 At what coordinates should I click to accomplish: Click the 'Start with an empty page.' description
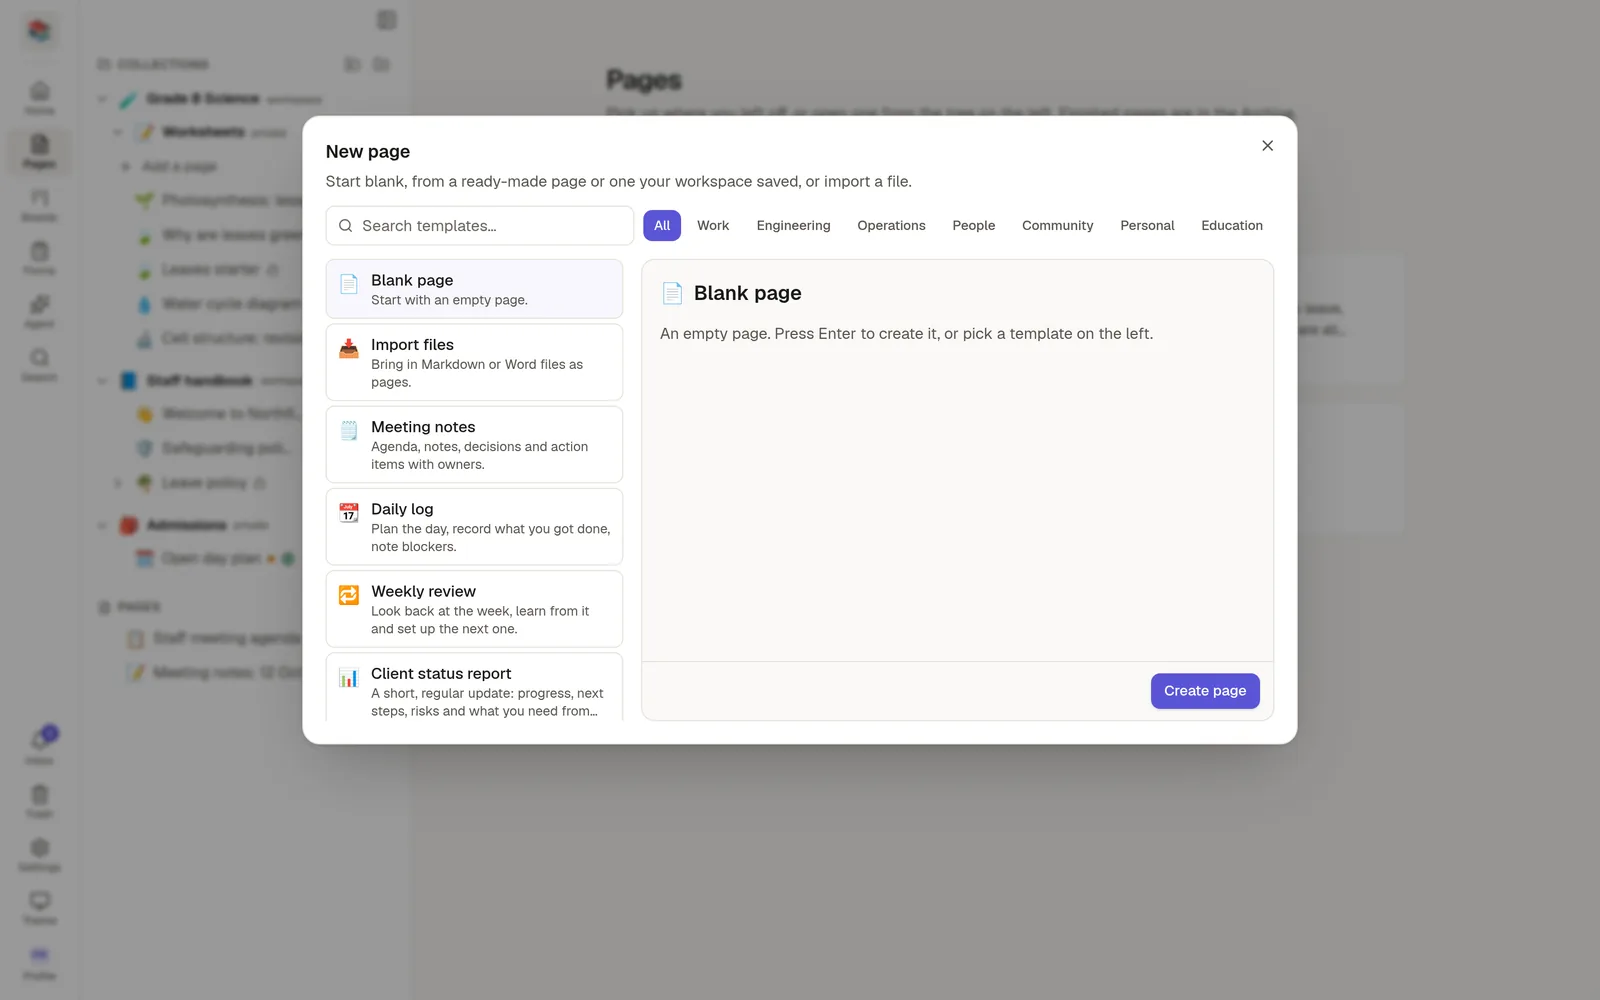449,300
